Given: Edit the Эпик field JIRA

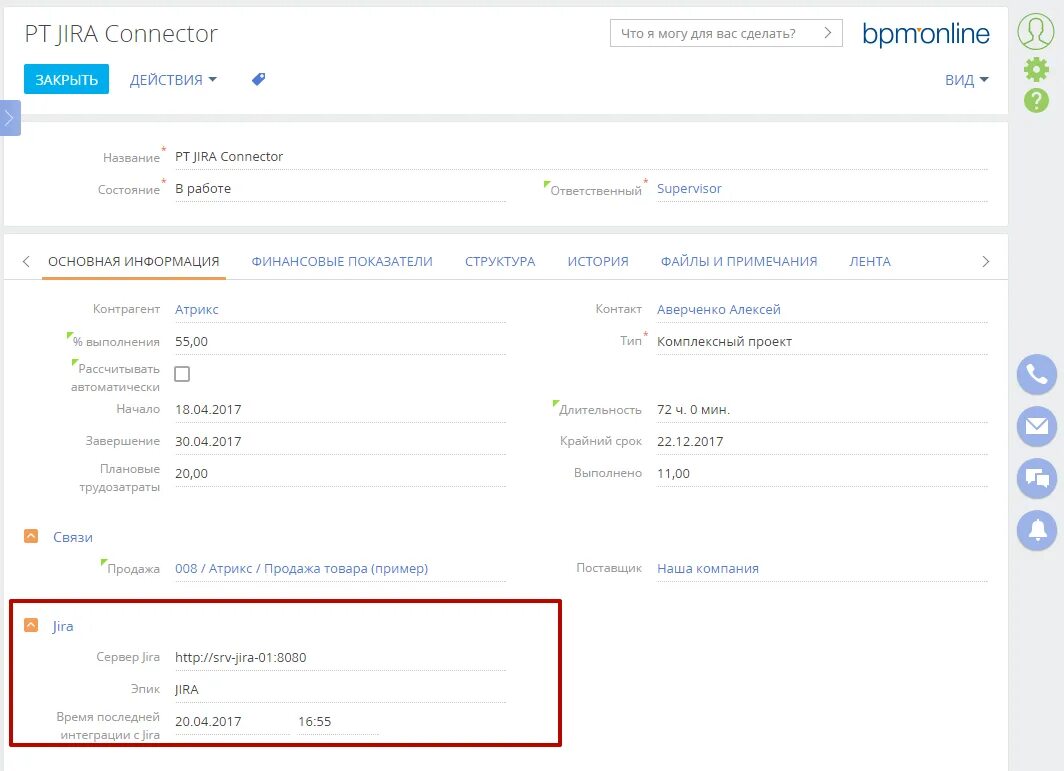Looking at the screenshot, I should (x=340, y=690).
